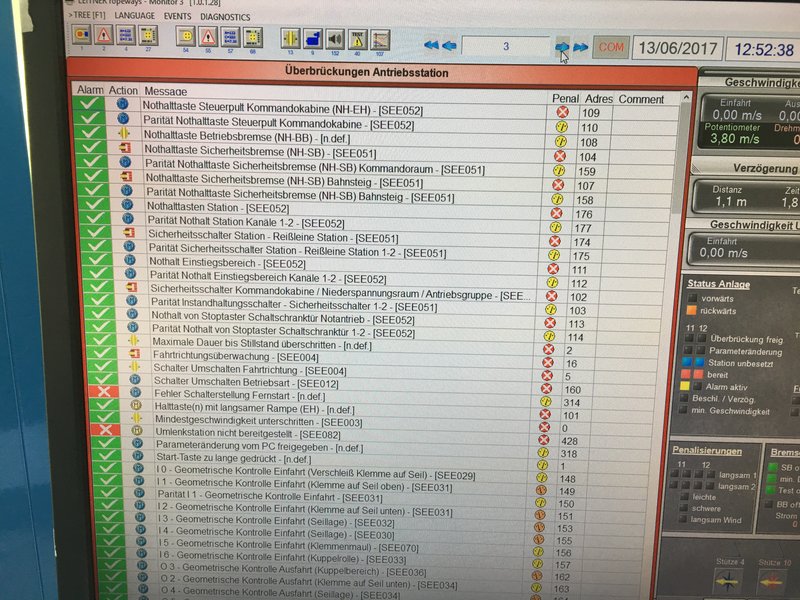Jump to last page with double right arrow
Viewport: 800px width, 600px height.
tap(580, 46)
